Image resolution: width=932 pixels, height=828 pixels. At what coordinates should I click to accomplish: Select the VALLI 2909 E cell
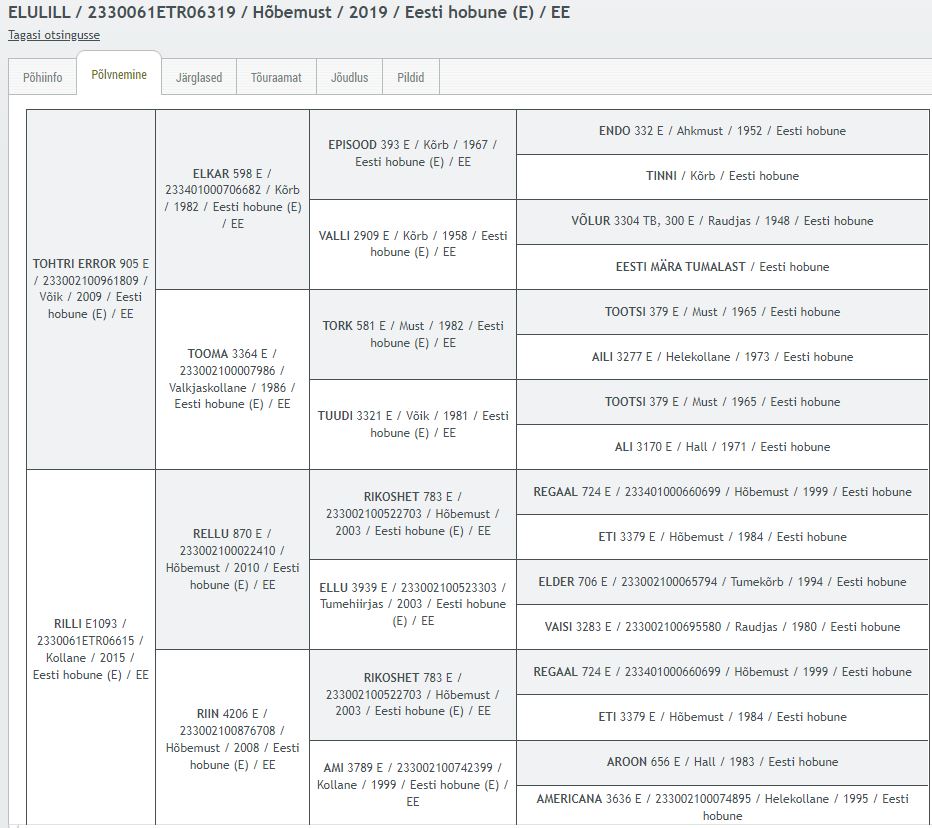[x=413, y=244]
